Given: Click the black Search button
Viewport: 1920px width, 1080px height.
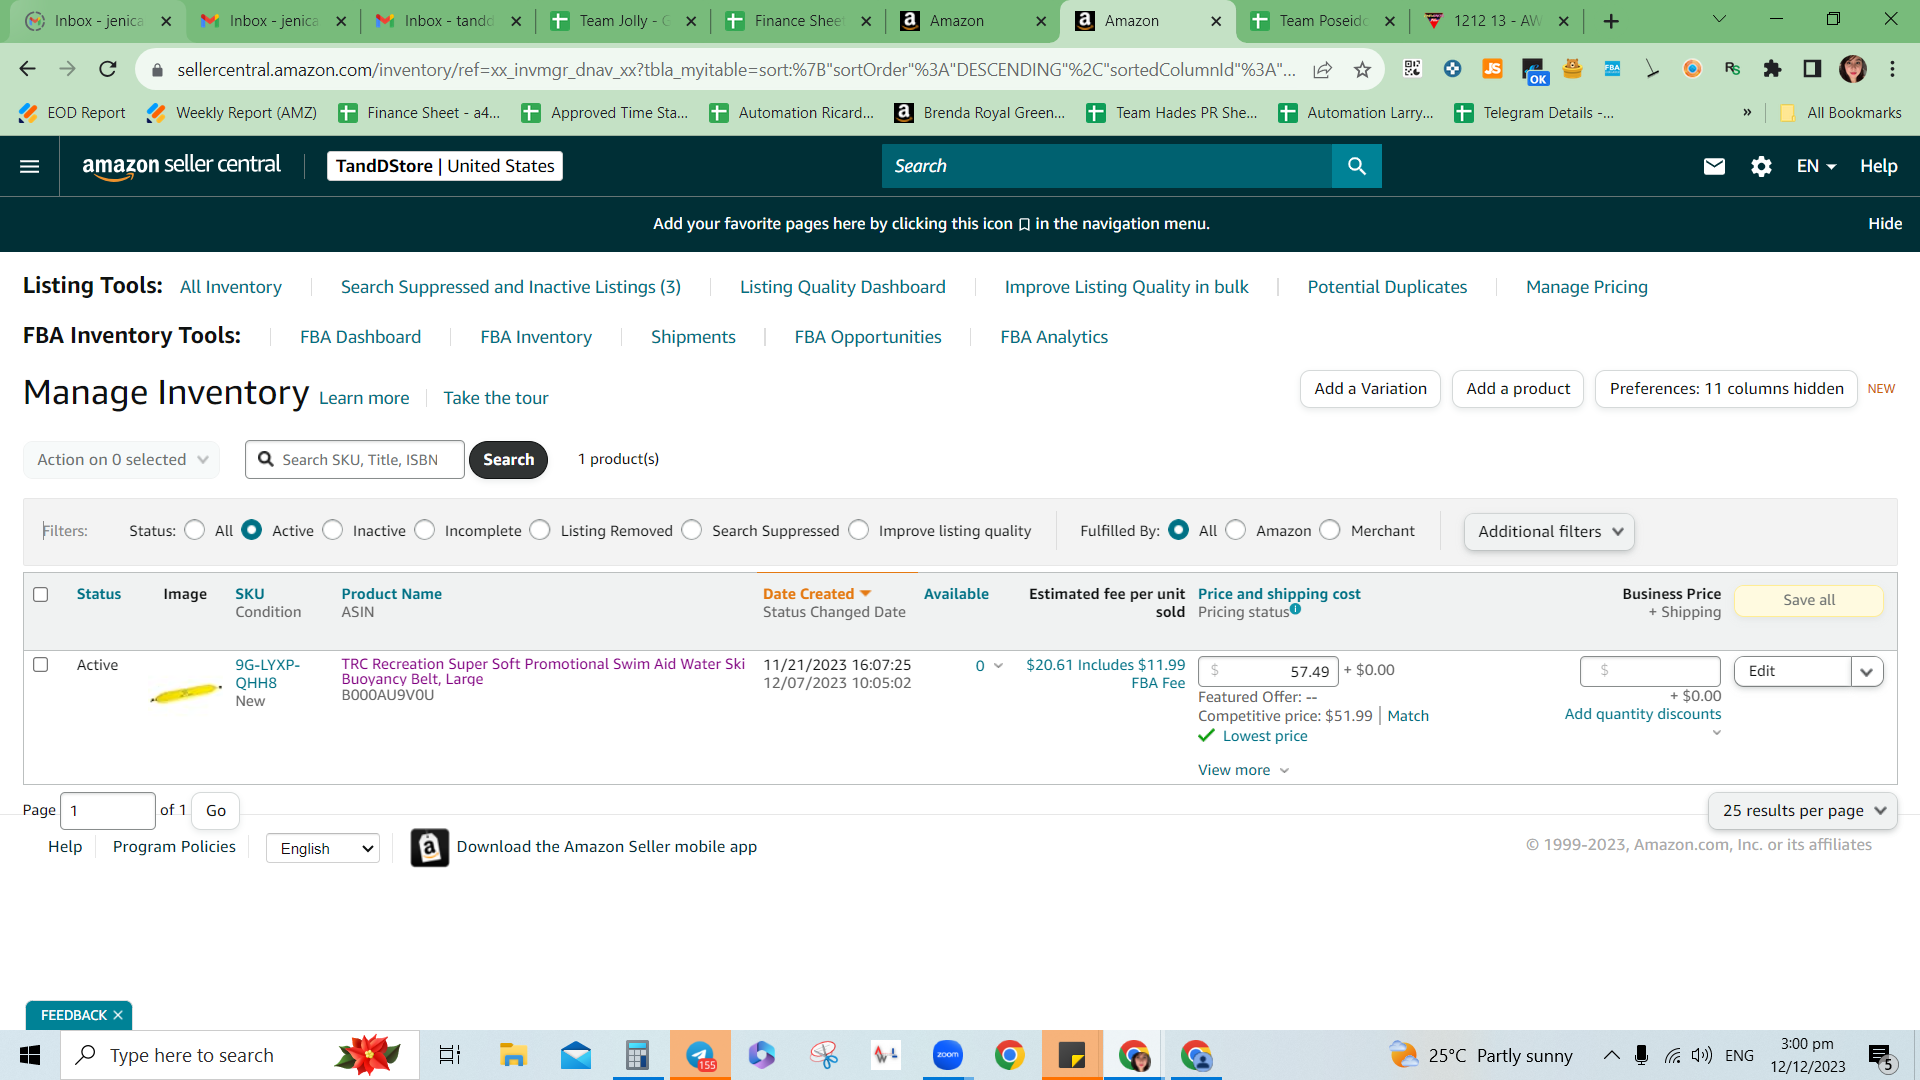Looking at the screenshot, I should [x=508, y=460].
